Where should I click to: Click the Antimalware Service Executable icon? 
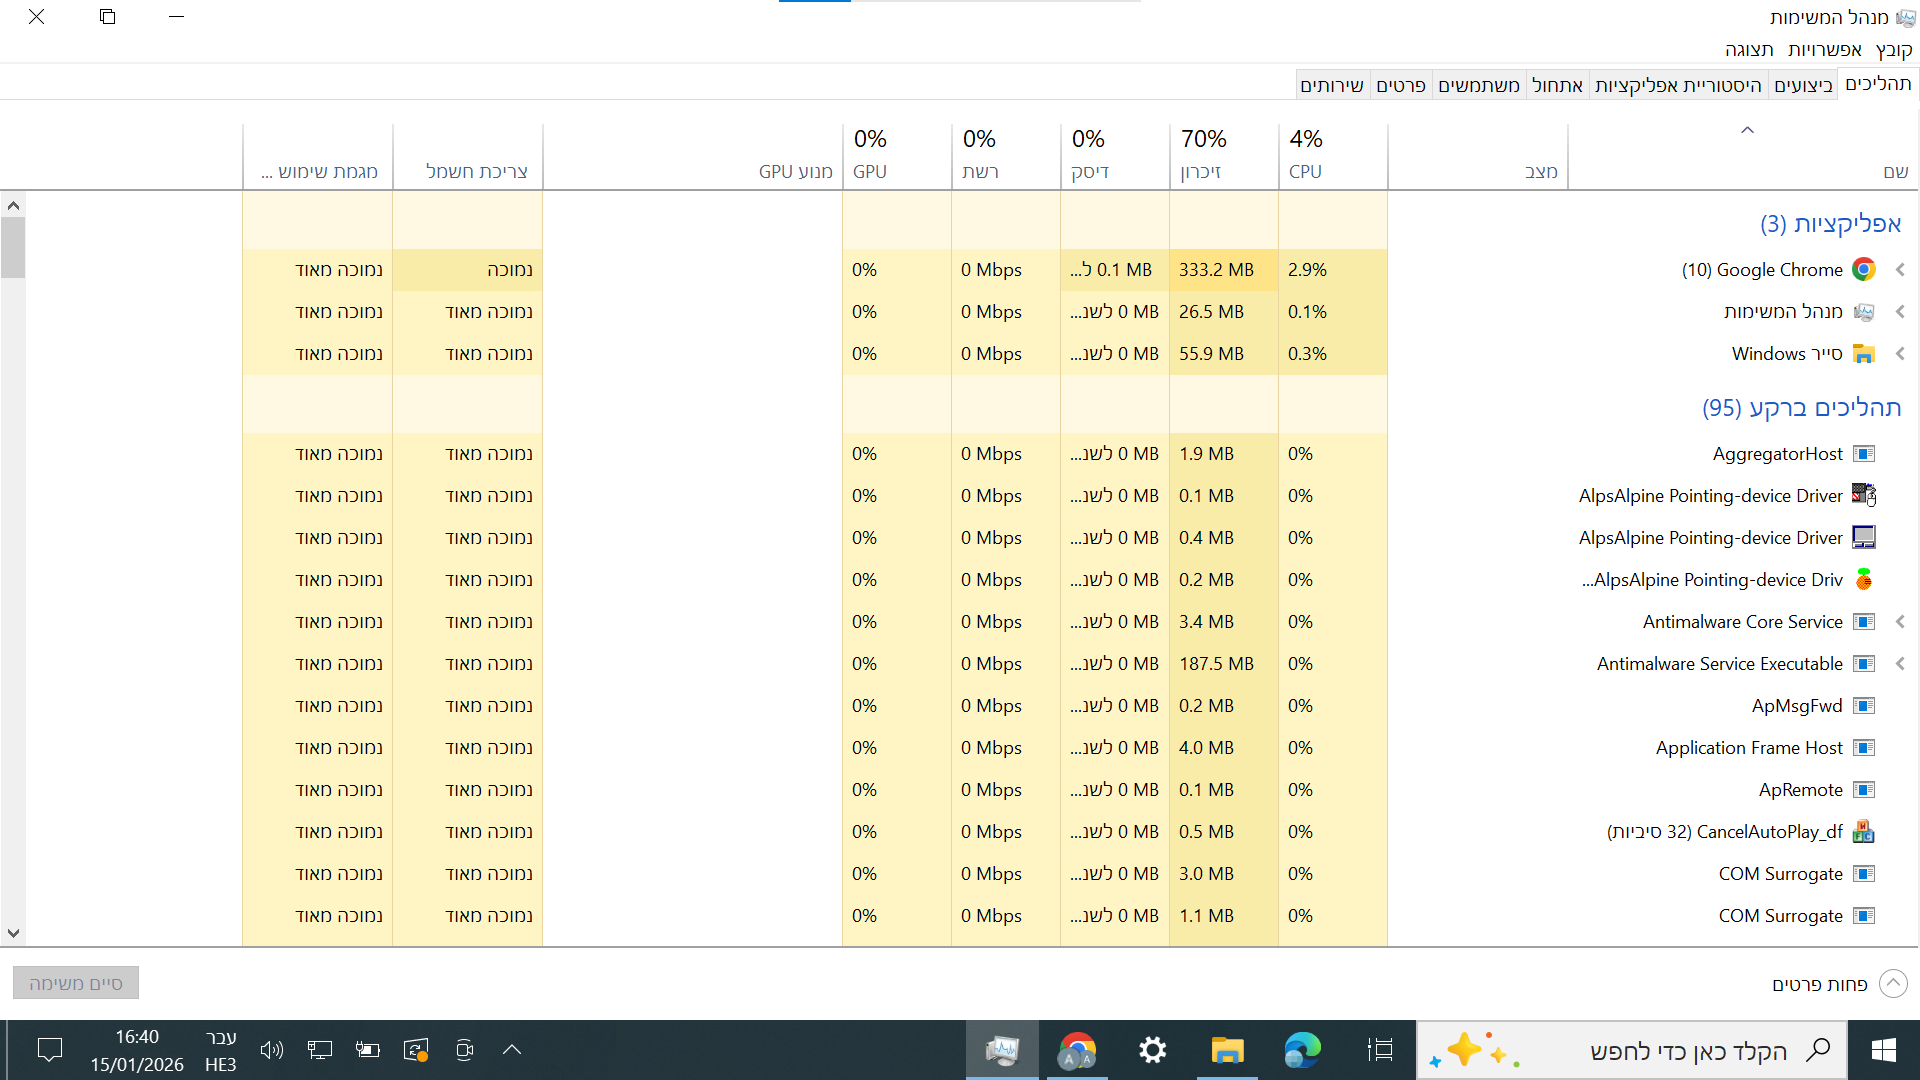(x=1863, y=664)
